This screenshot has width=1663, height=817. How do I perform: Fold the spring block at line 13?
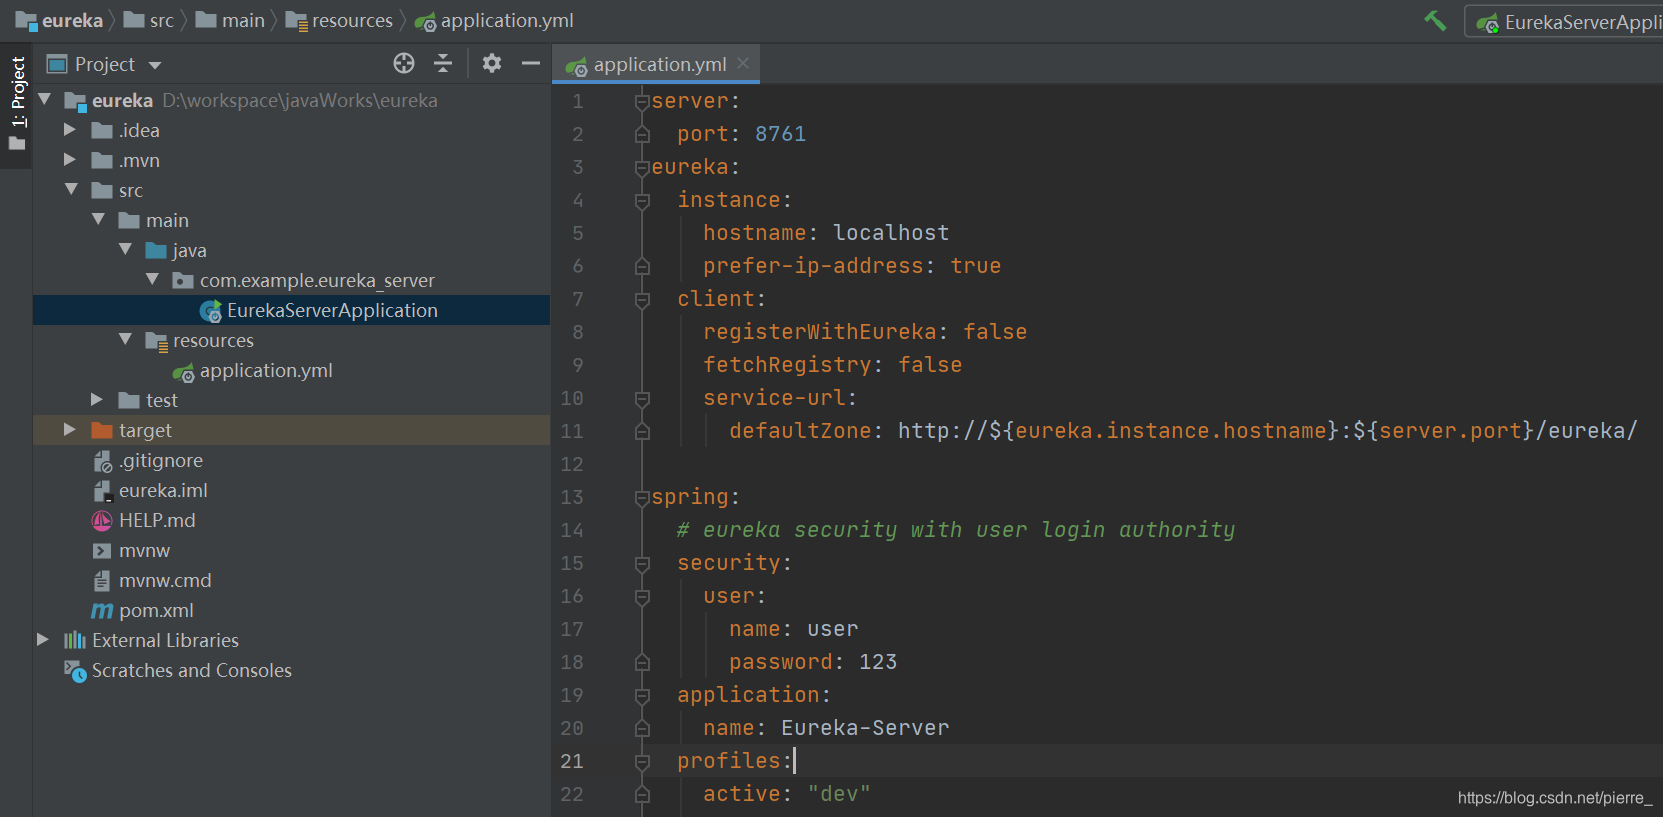click(x=642, y=497)
